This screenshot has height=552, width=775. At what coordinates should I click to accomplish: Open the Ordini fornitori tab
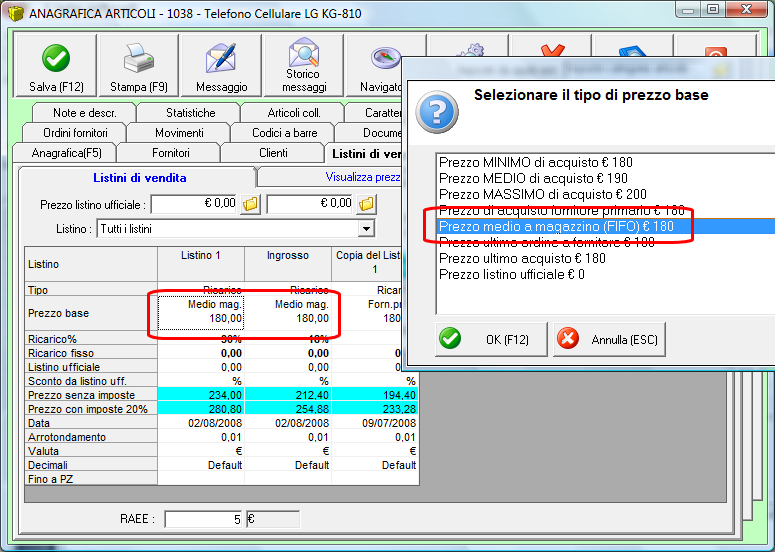75,133
